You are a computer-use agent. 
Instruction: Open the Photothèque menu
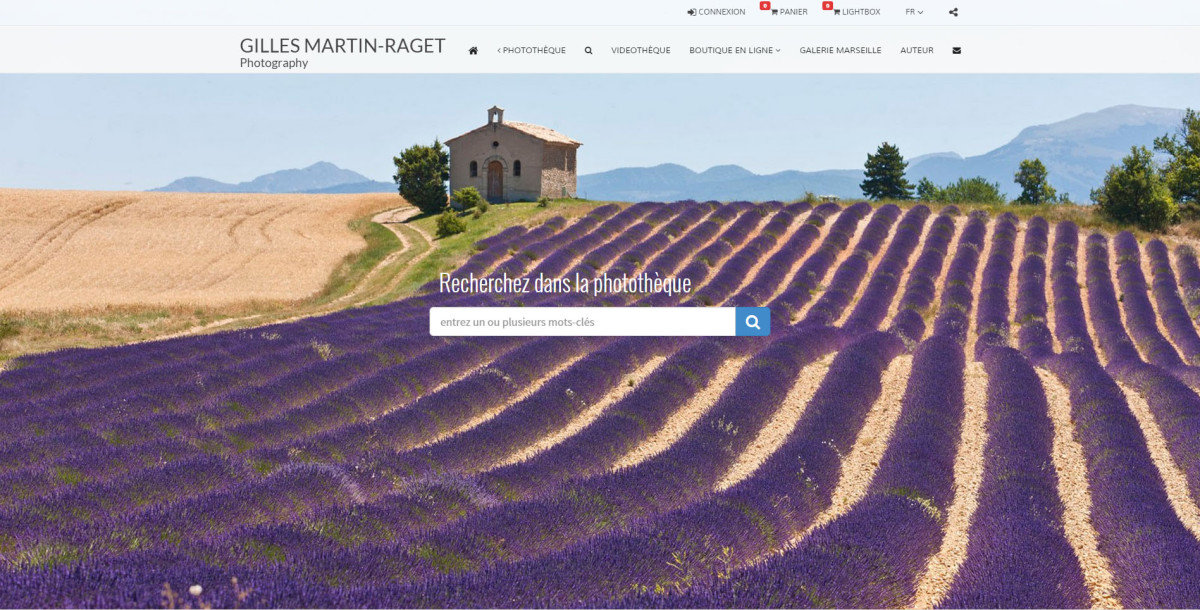[x=531, y=50]
